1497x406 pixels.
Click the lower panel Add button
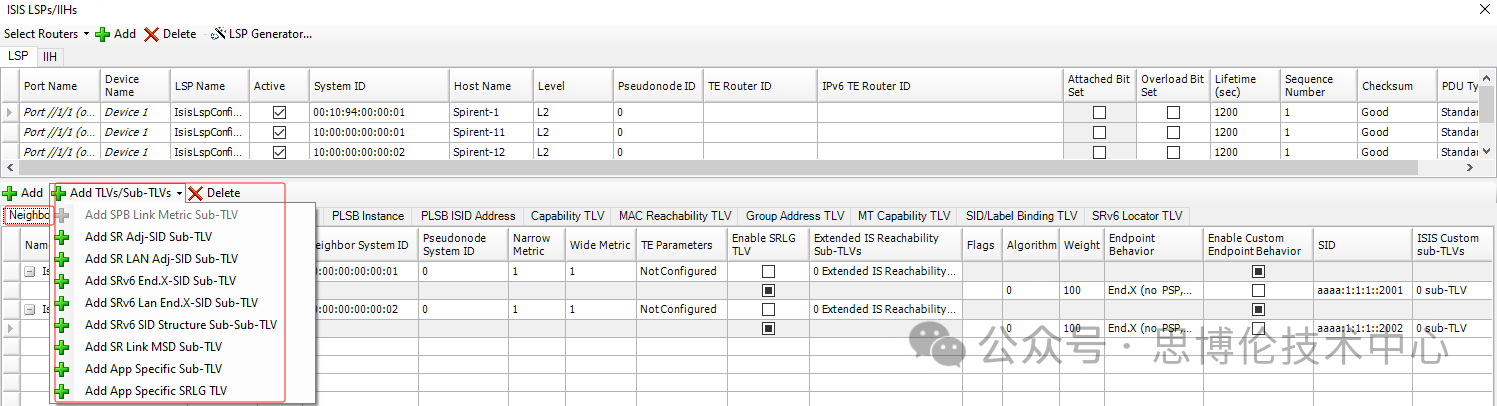22,193
